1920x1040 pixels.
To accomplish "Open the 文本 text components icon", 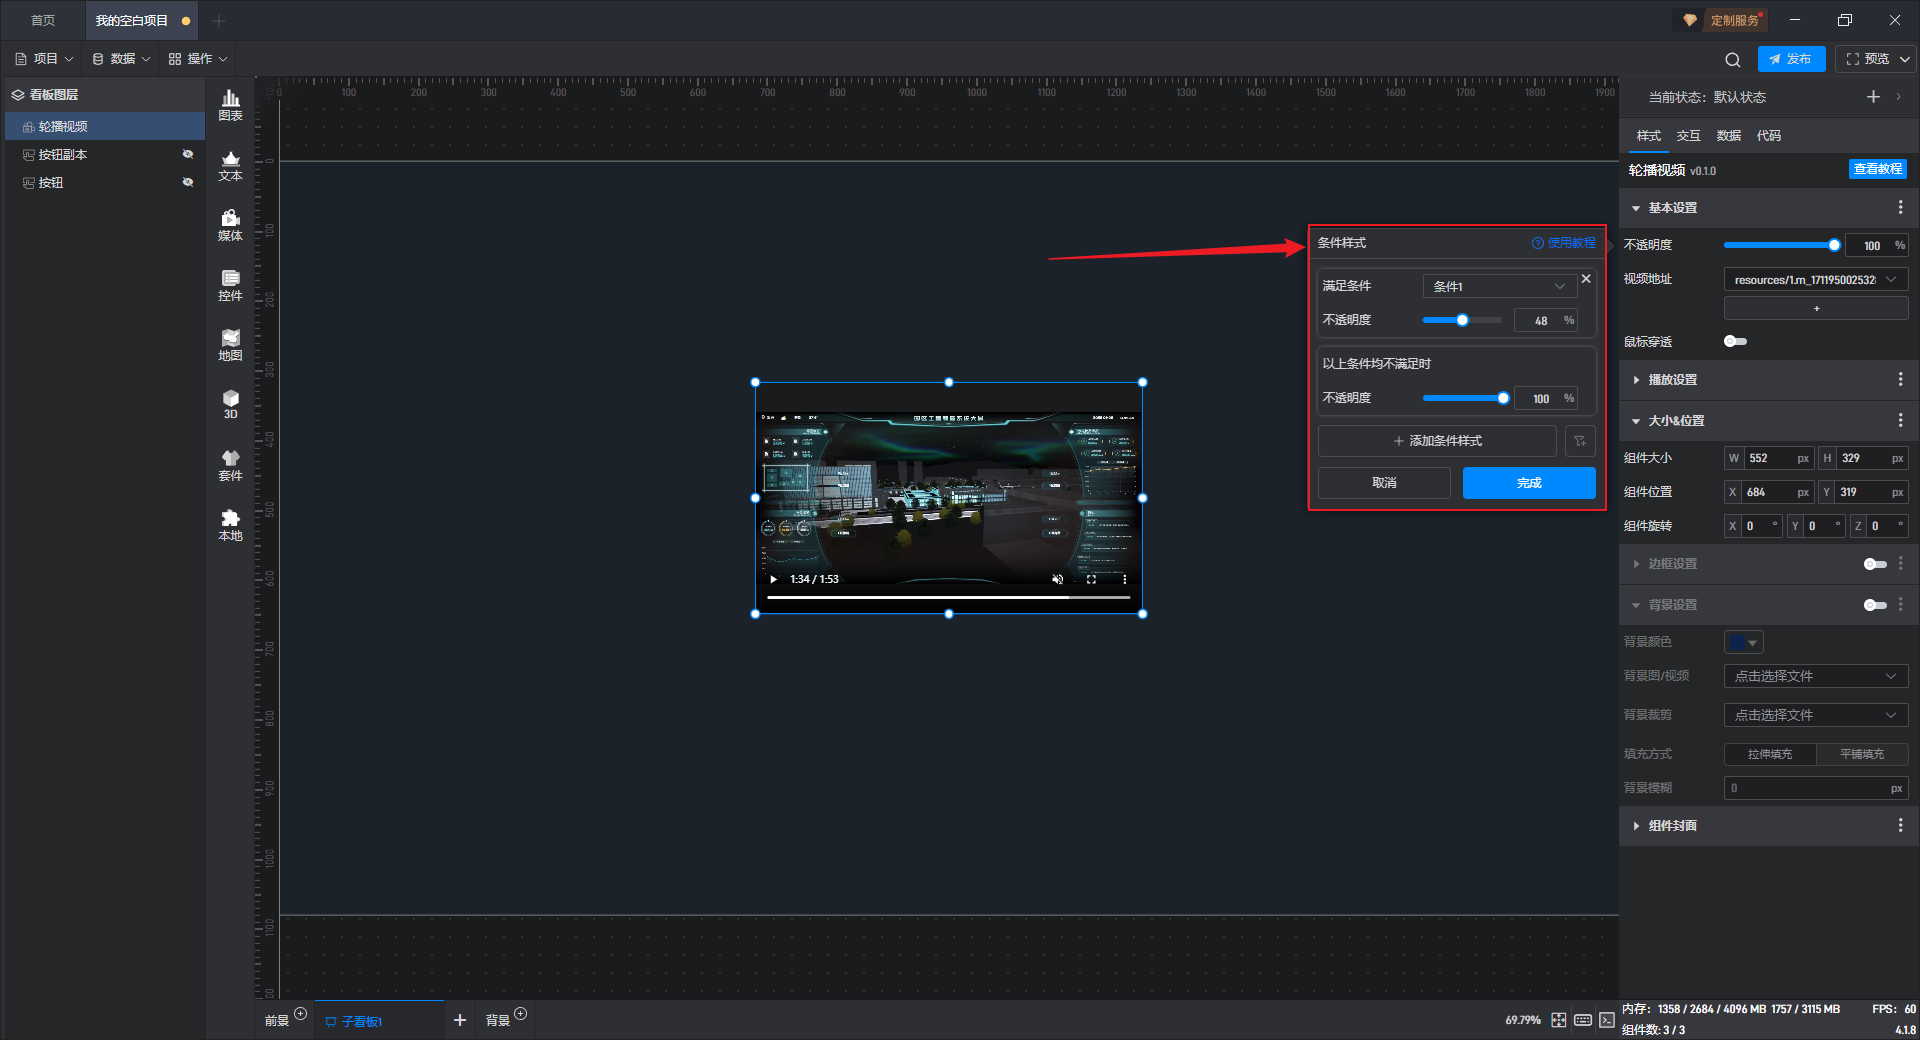I will [230, 165].
